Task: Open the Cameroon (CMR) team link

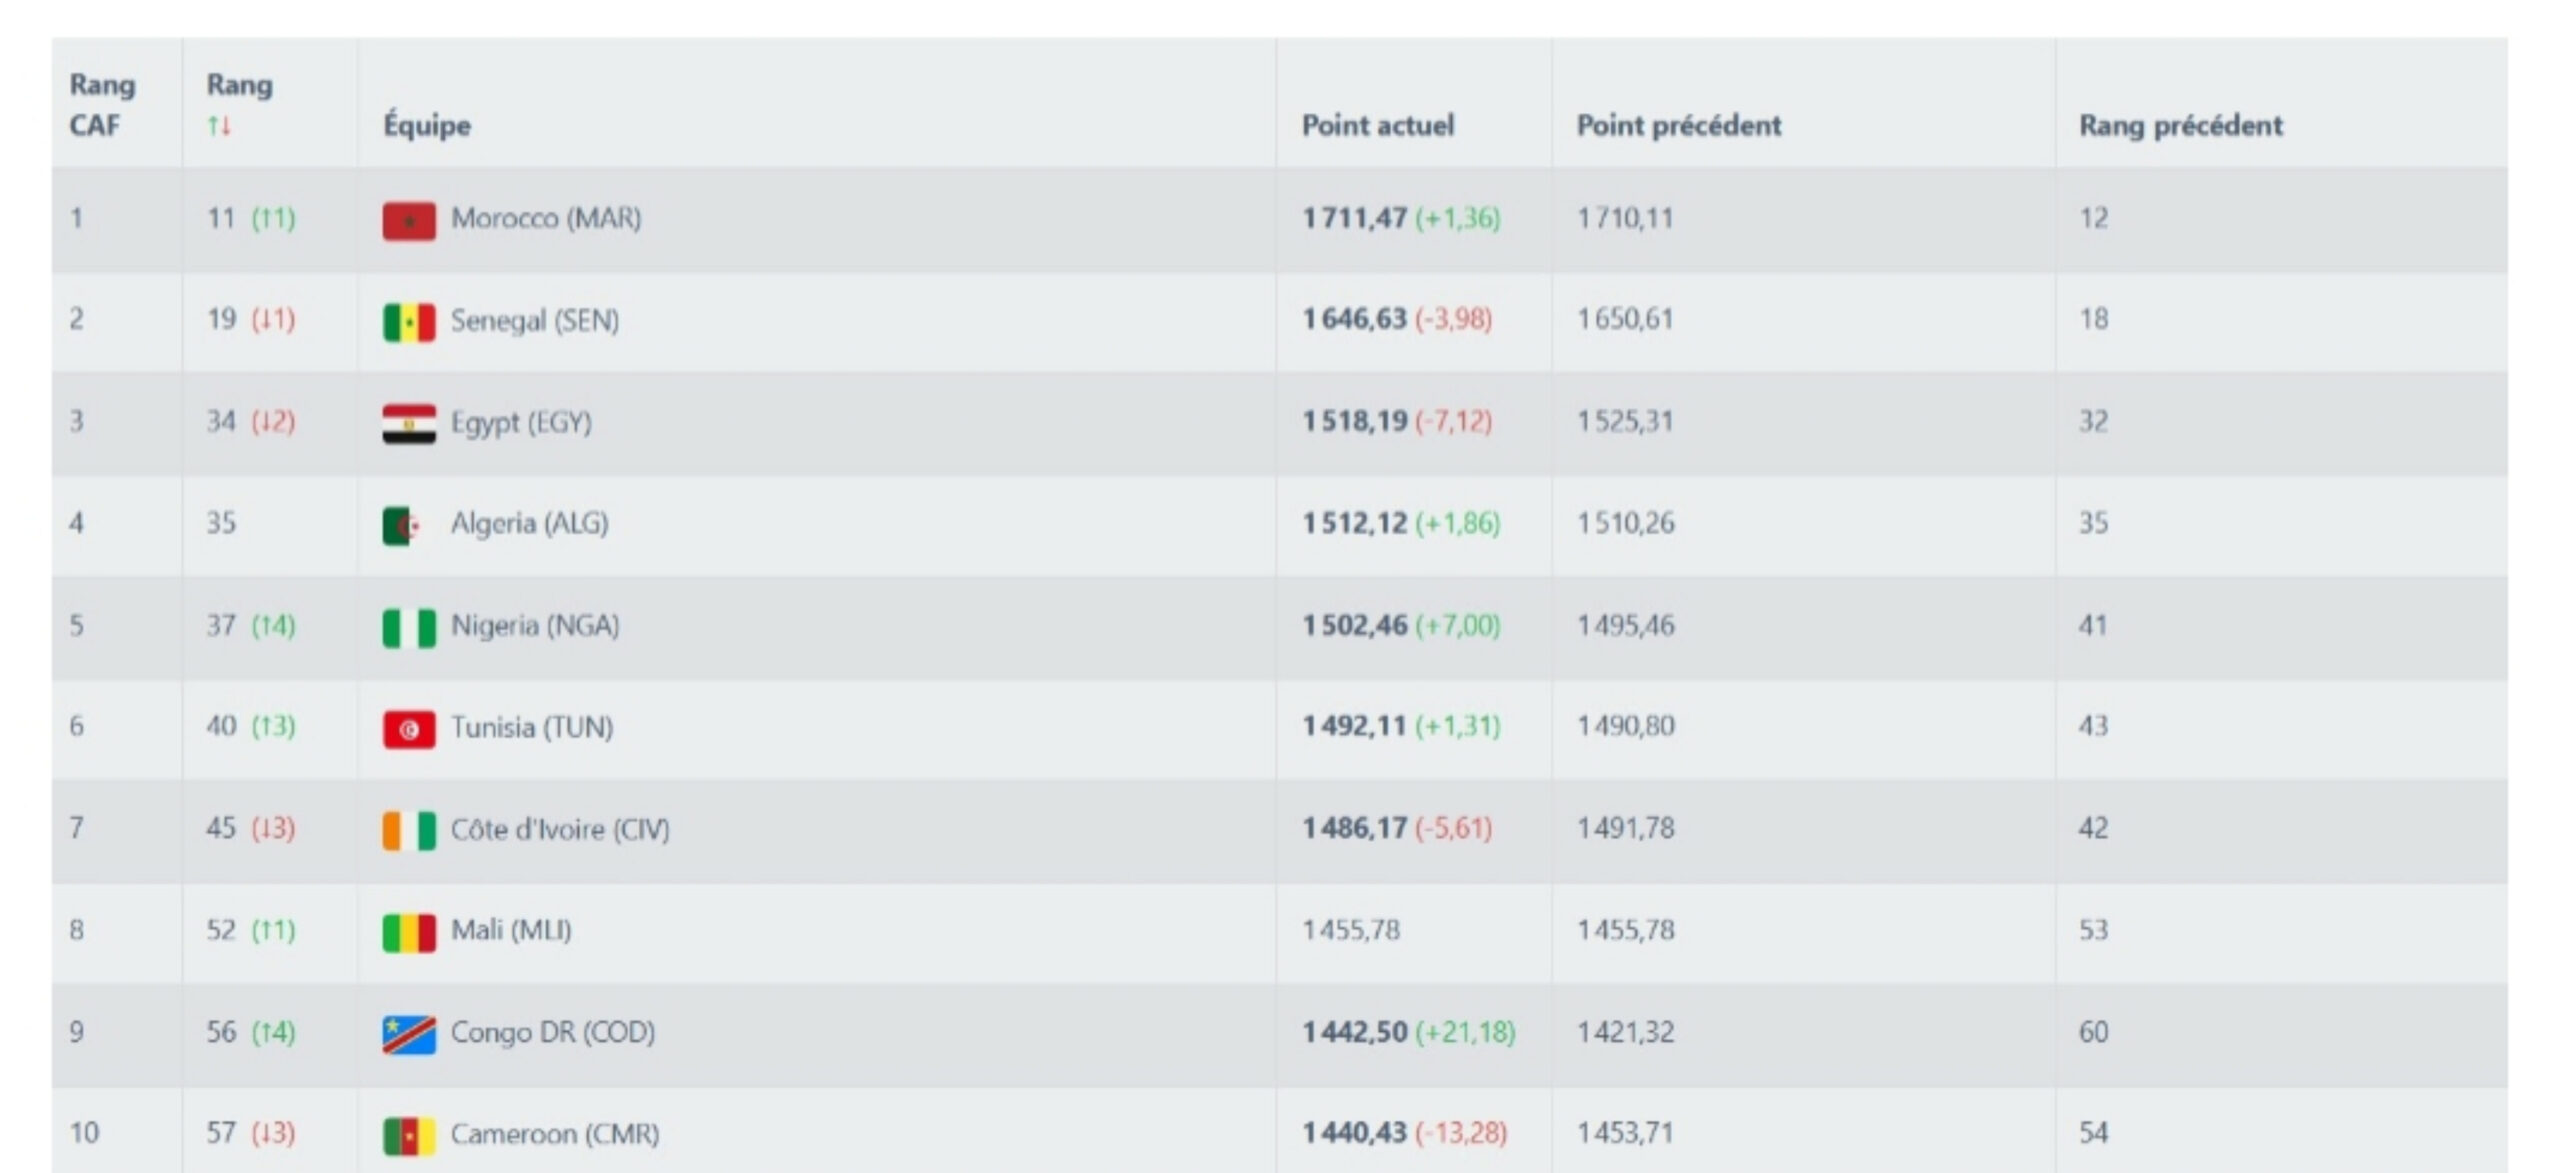Action: pos(554,1134)
